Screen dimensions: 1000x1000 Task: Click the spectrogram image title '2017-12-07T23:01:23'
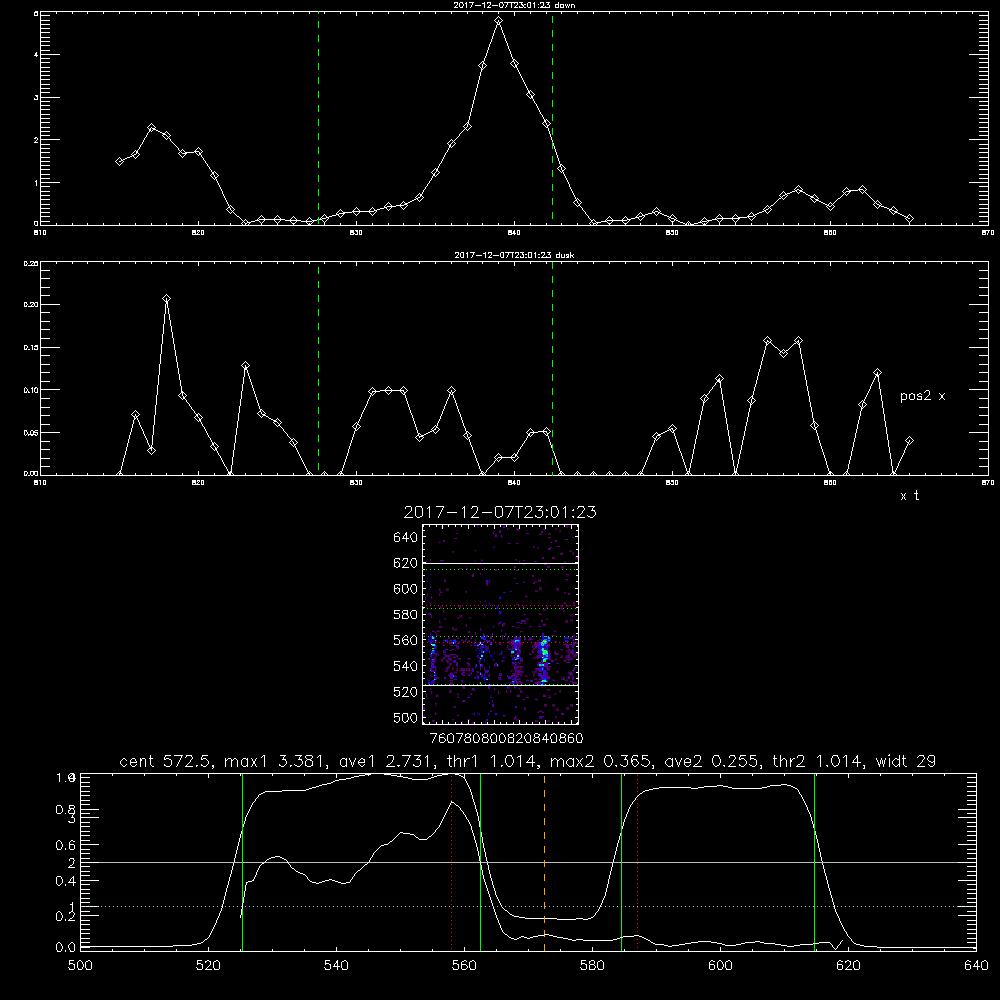(x=500, y=512)
